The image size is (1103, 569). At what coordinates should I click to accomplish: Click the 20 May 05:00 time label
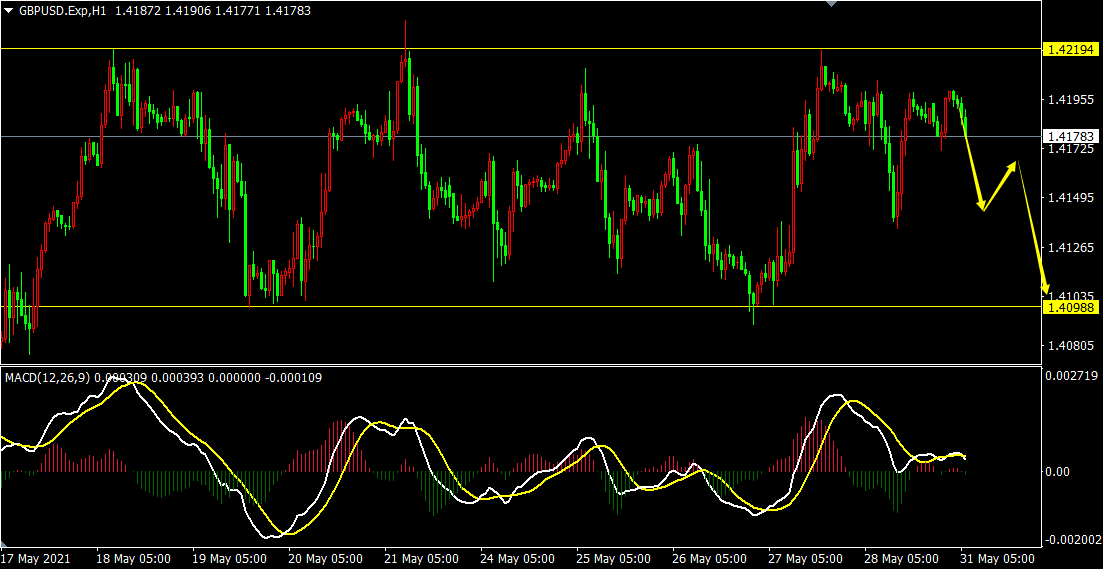pyautogui.click(x=325, y=558)
